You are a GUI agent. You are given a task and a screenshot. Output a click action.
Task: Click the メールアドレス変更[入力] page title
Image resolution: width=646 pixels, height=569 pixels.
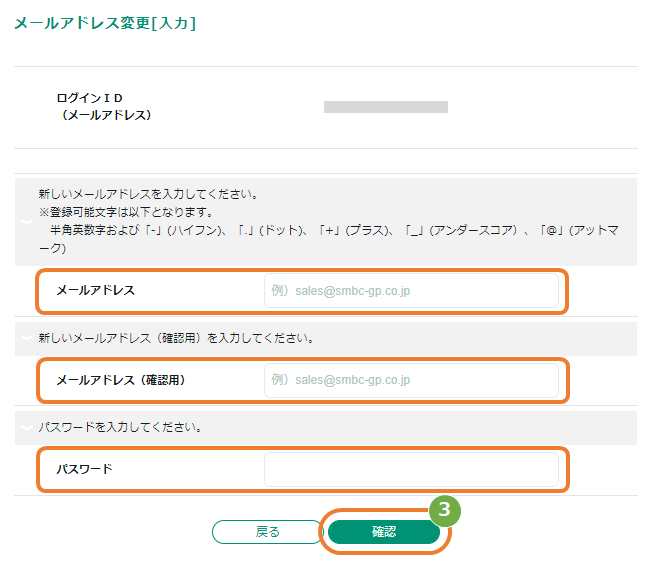point(105,23)
